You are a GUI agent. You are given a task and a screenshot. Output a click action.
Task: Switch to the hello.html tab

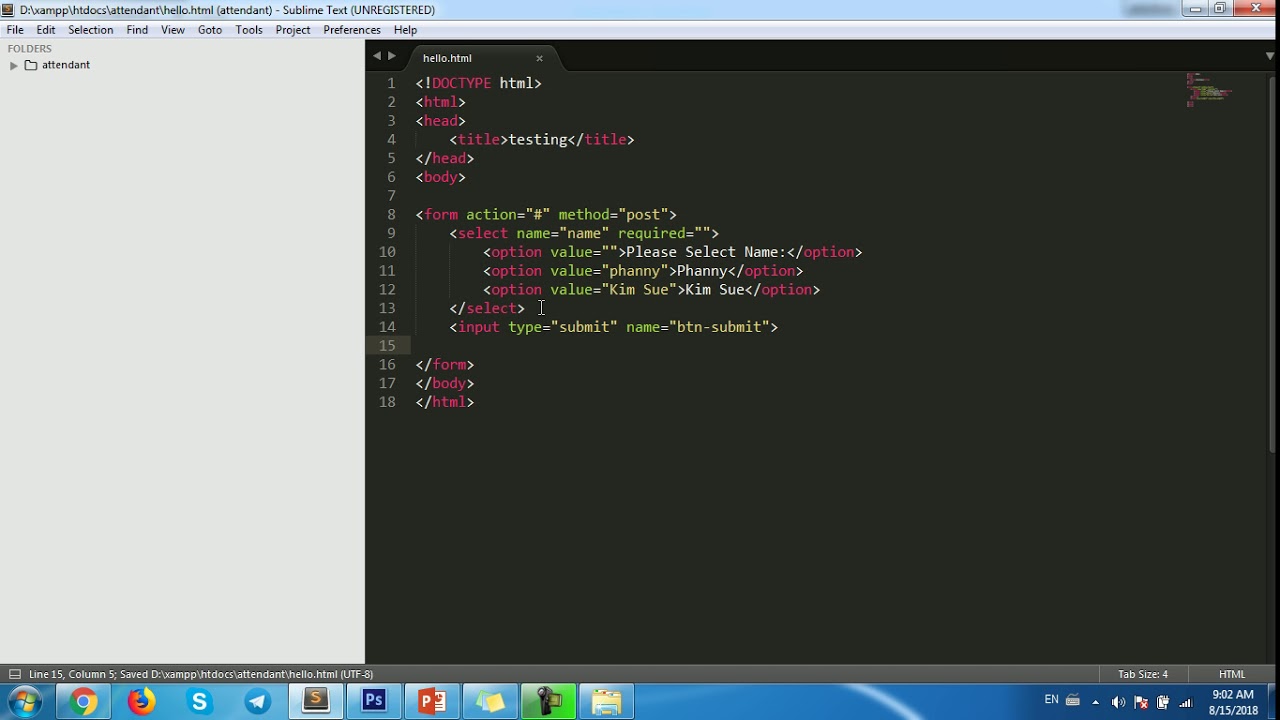(x=447, y=58)
